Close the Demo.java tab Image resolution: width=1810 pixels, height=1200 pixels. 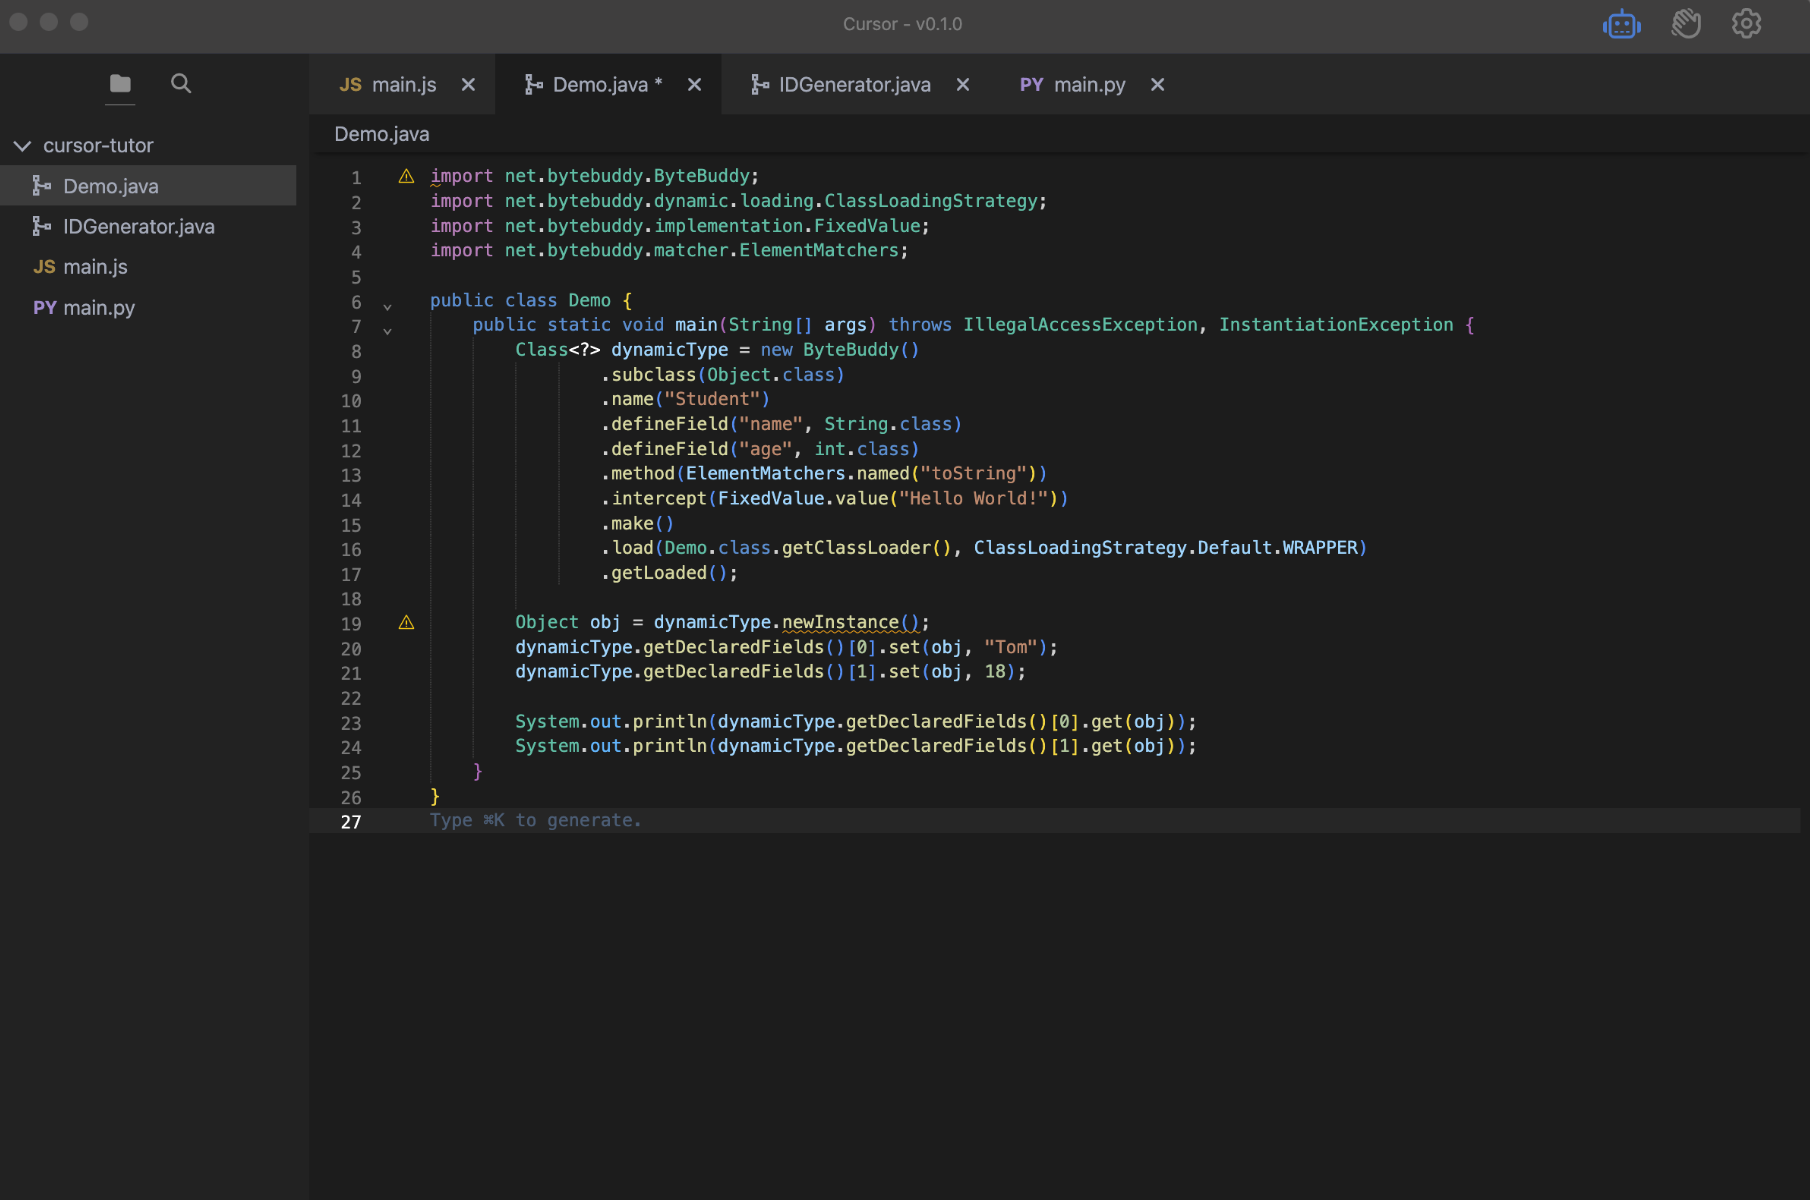pos(694,85)
